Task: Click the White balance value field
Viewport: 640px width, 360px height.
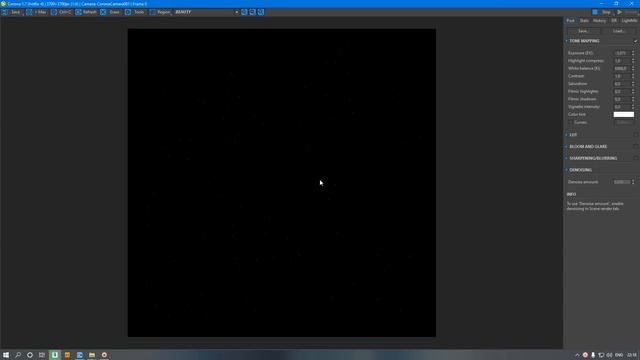Action: click(622, 69)
